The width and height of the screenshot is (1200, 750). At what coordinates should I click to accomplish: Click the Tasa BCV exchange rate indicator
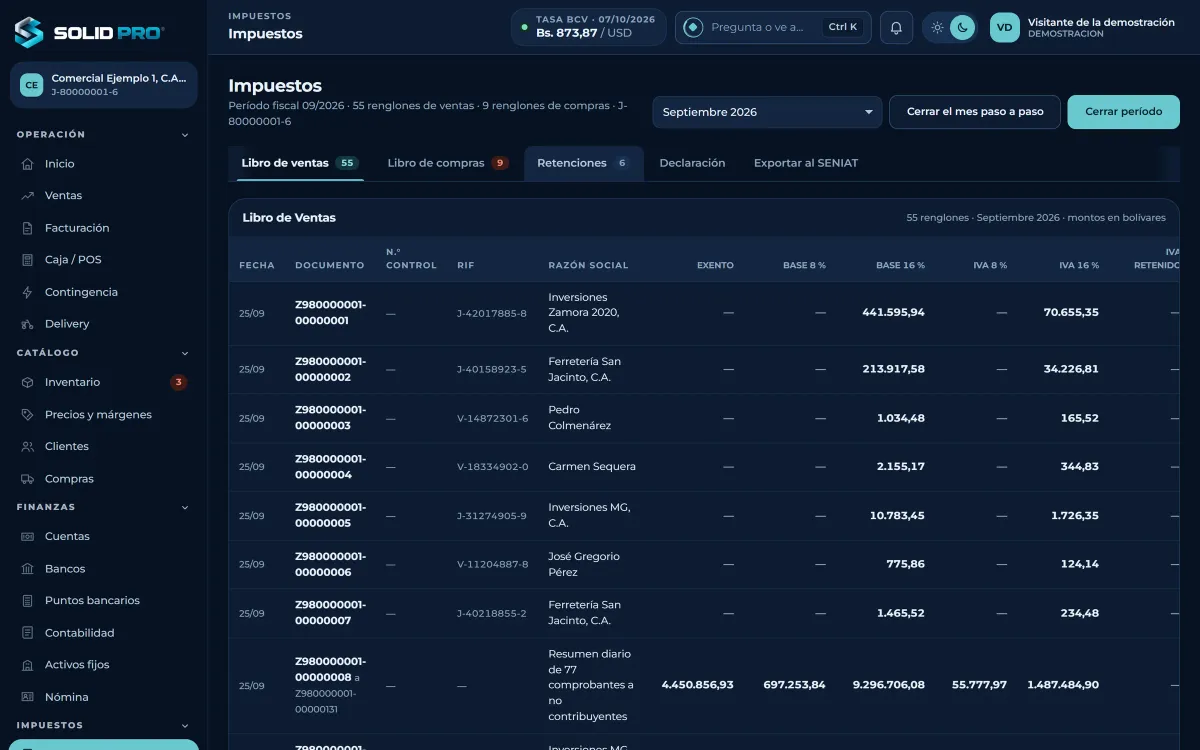point(589,27)
